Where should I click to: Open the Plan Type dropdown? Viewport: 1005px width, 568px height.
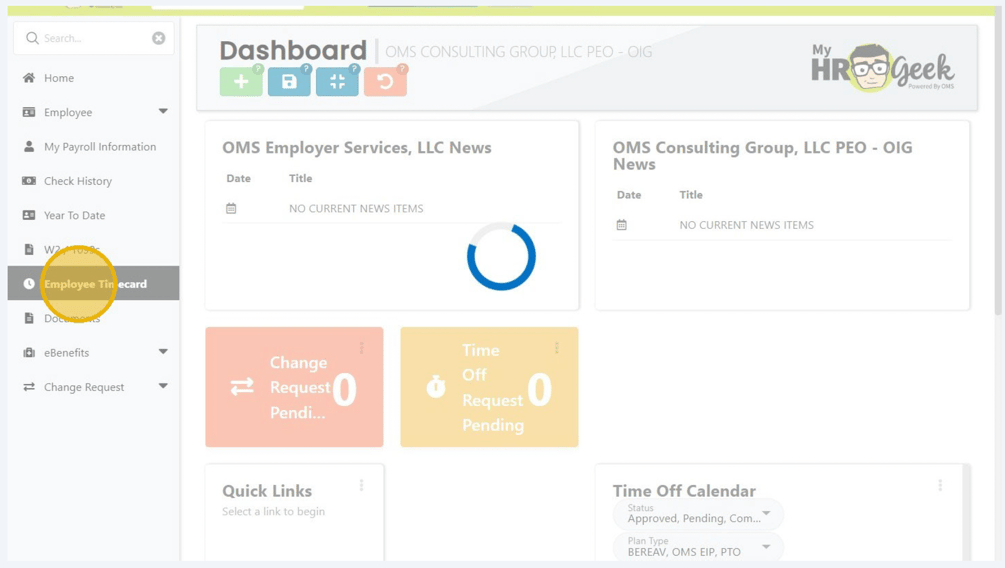point(699,547)
